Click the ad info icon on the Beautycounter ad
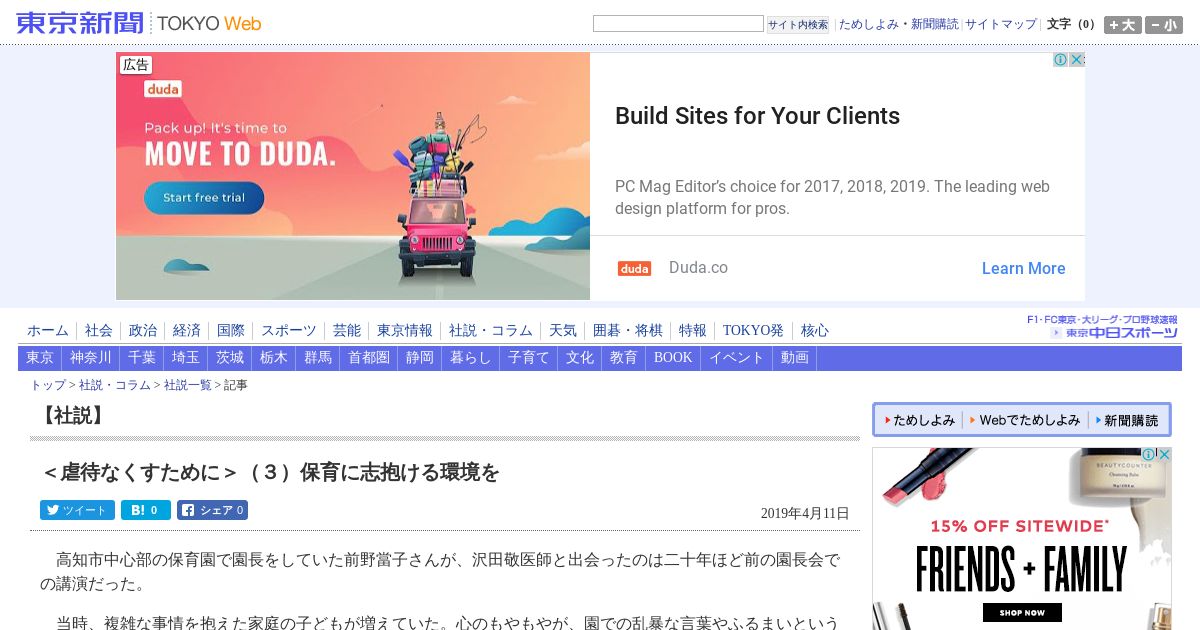This screenshot has width=1200, height=630. [1149, 455]
